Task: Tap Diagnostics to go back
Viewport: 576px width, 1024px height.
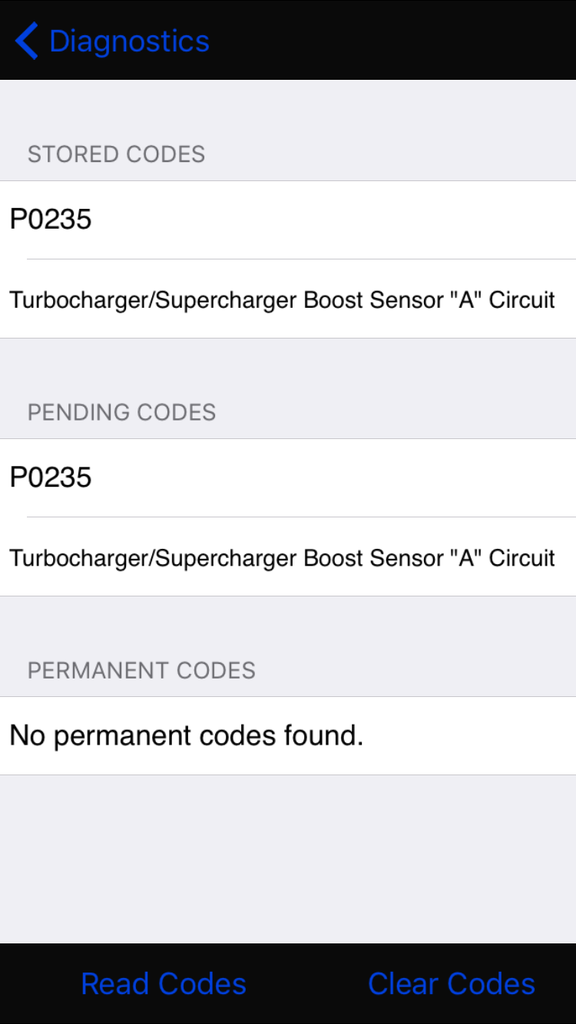Action: (x=131, y=41)
